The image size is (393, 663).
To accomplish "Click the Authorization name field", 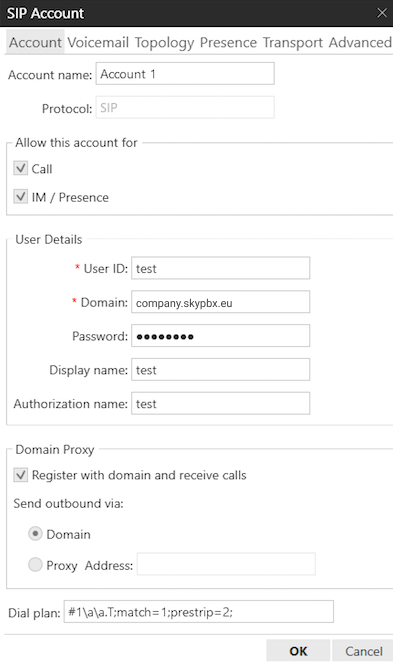I will (220, 403).
